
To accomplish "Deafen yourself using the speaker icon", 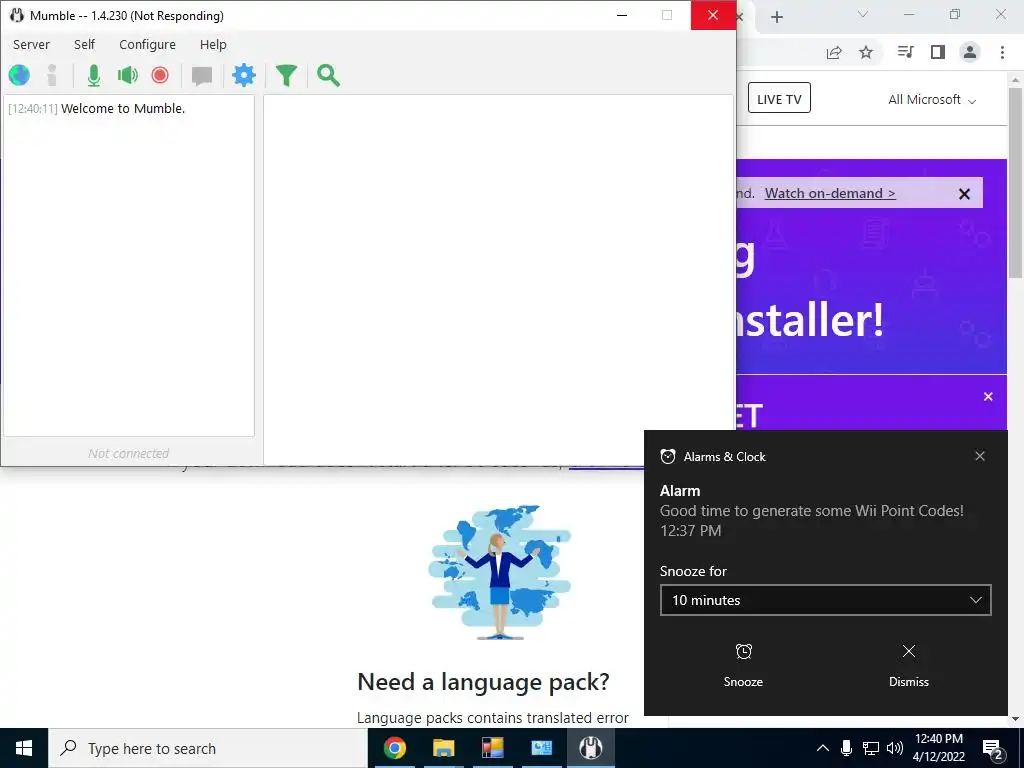I will click(127, 76).
